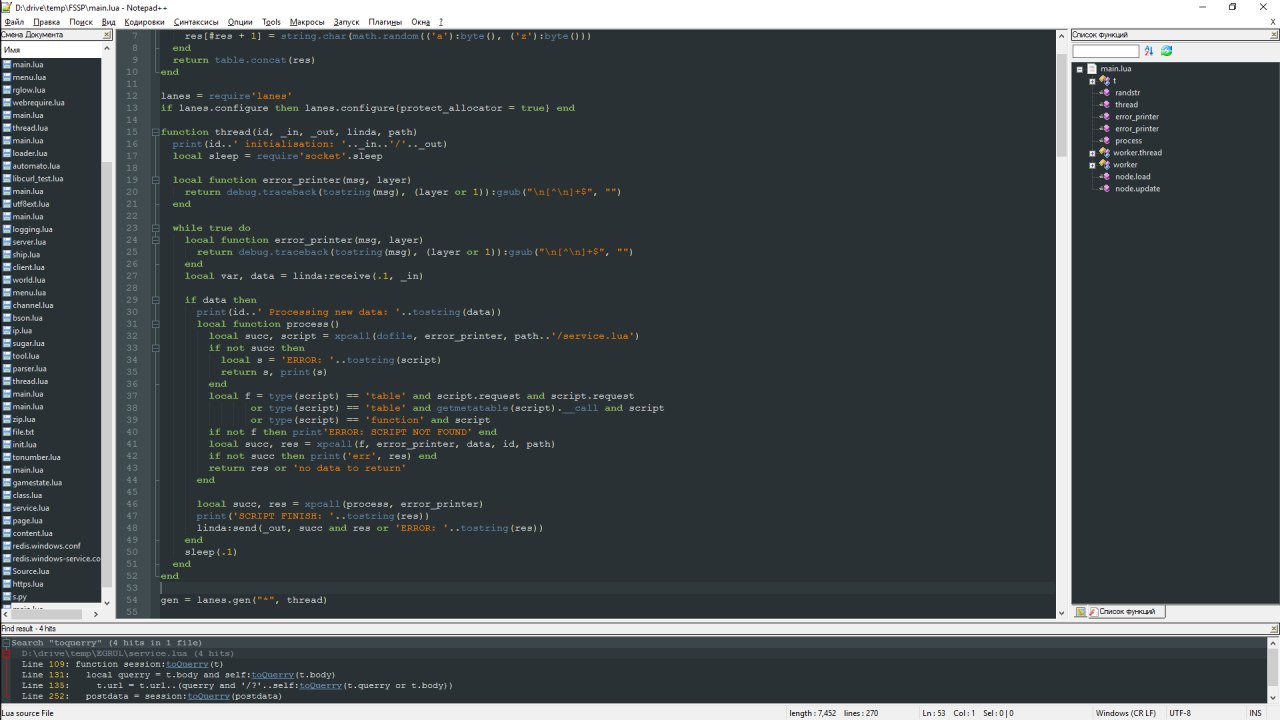Expand the worker.thread node

pos(1093,153)
